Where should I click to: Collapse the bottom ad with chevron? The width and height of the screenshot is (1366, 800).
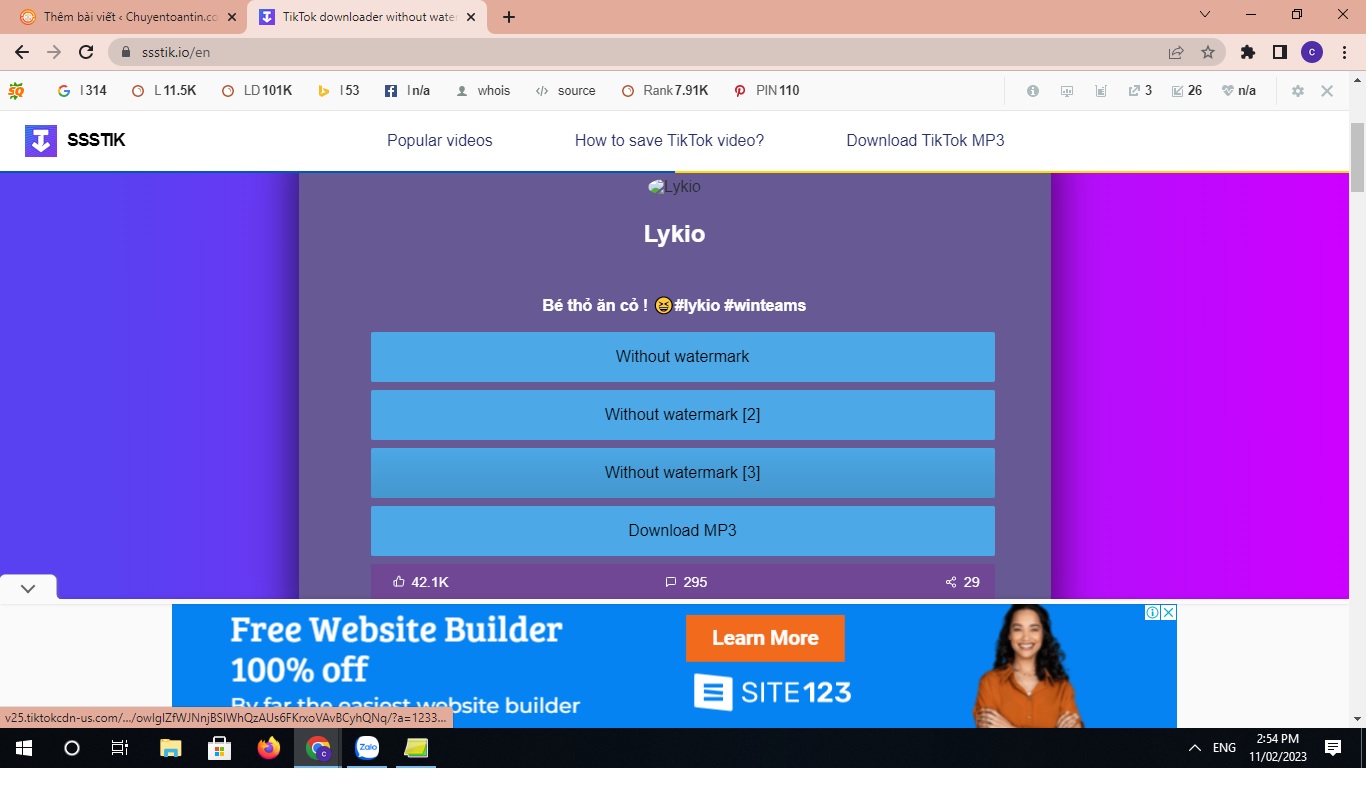tap(28, 589)
